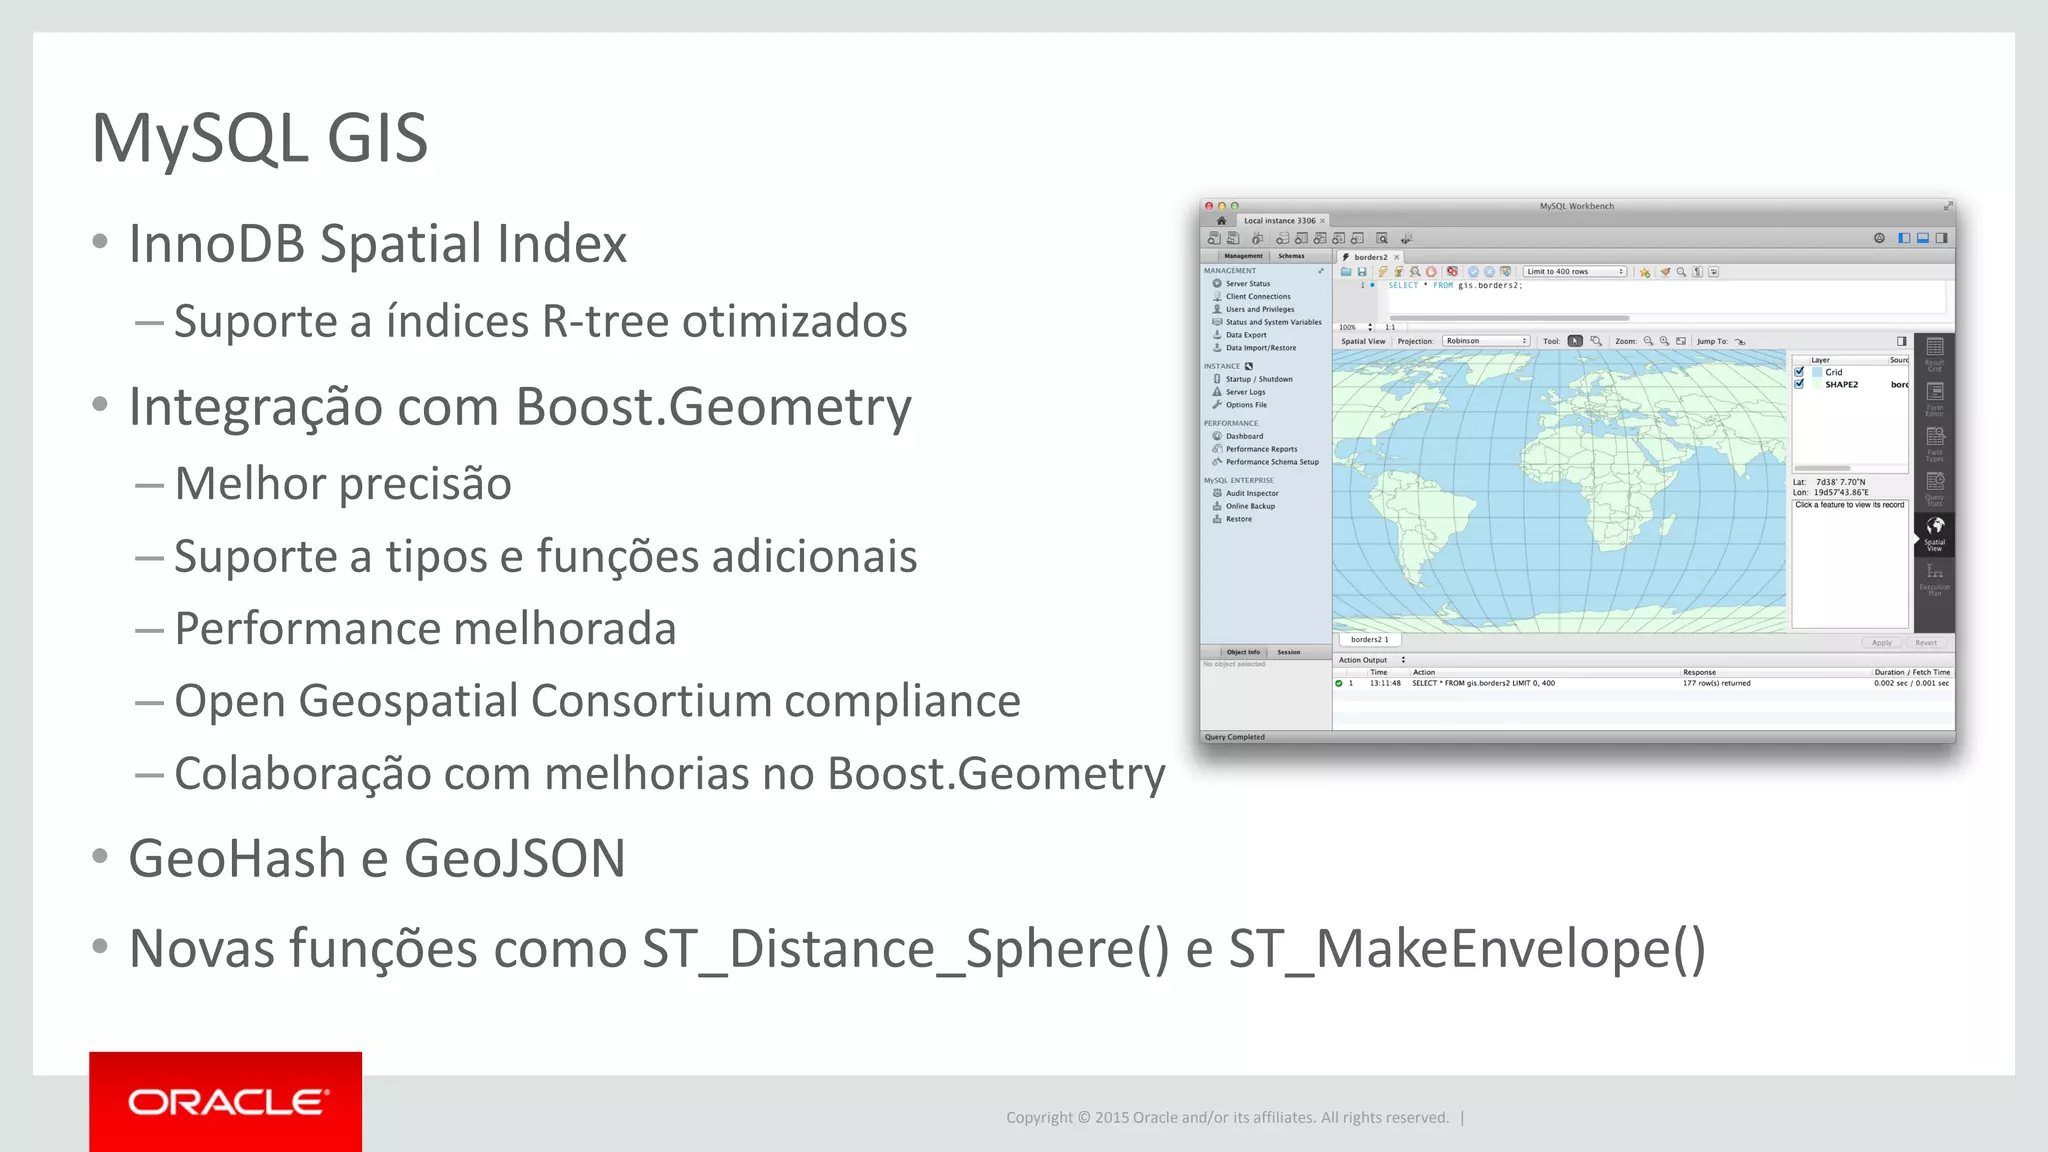
Task: Click the Apply button
Action: (x=1882, y=643)
